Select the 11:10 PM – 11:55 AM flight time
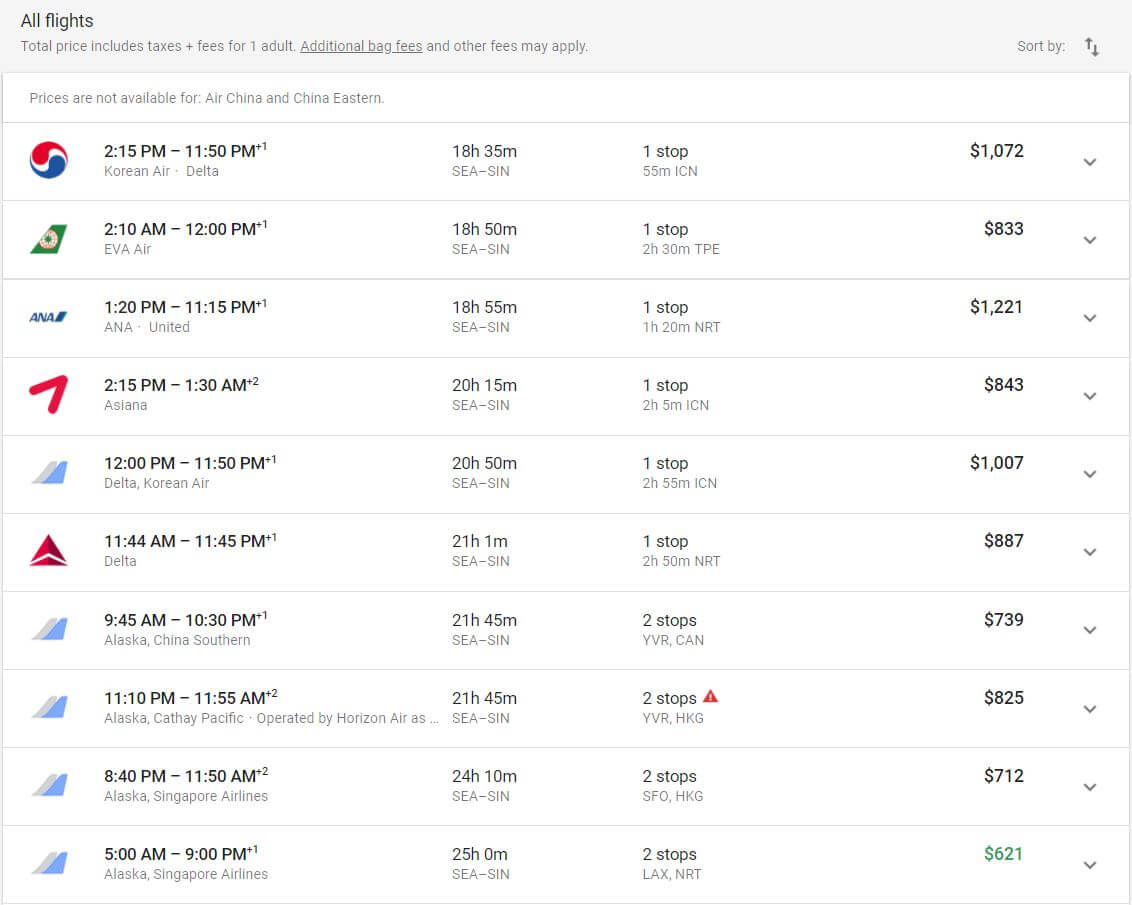 click(191, 697)
